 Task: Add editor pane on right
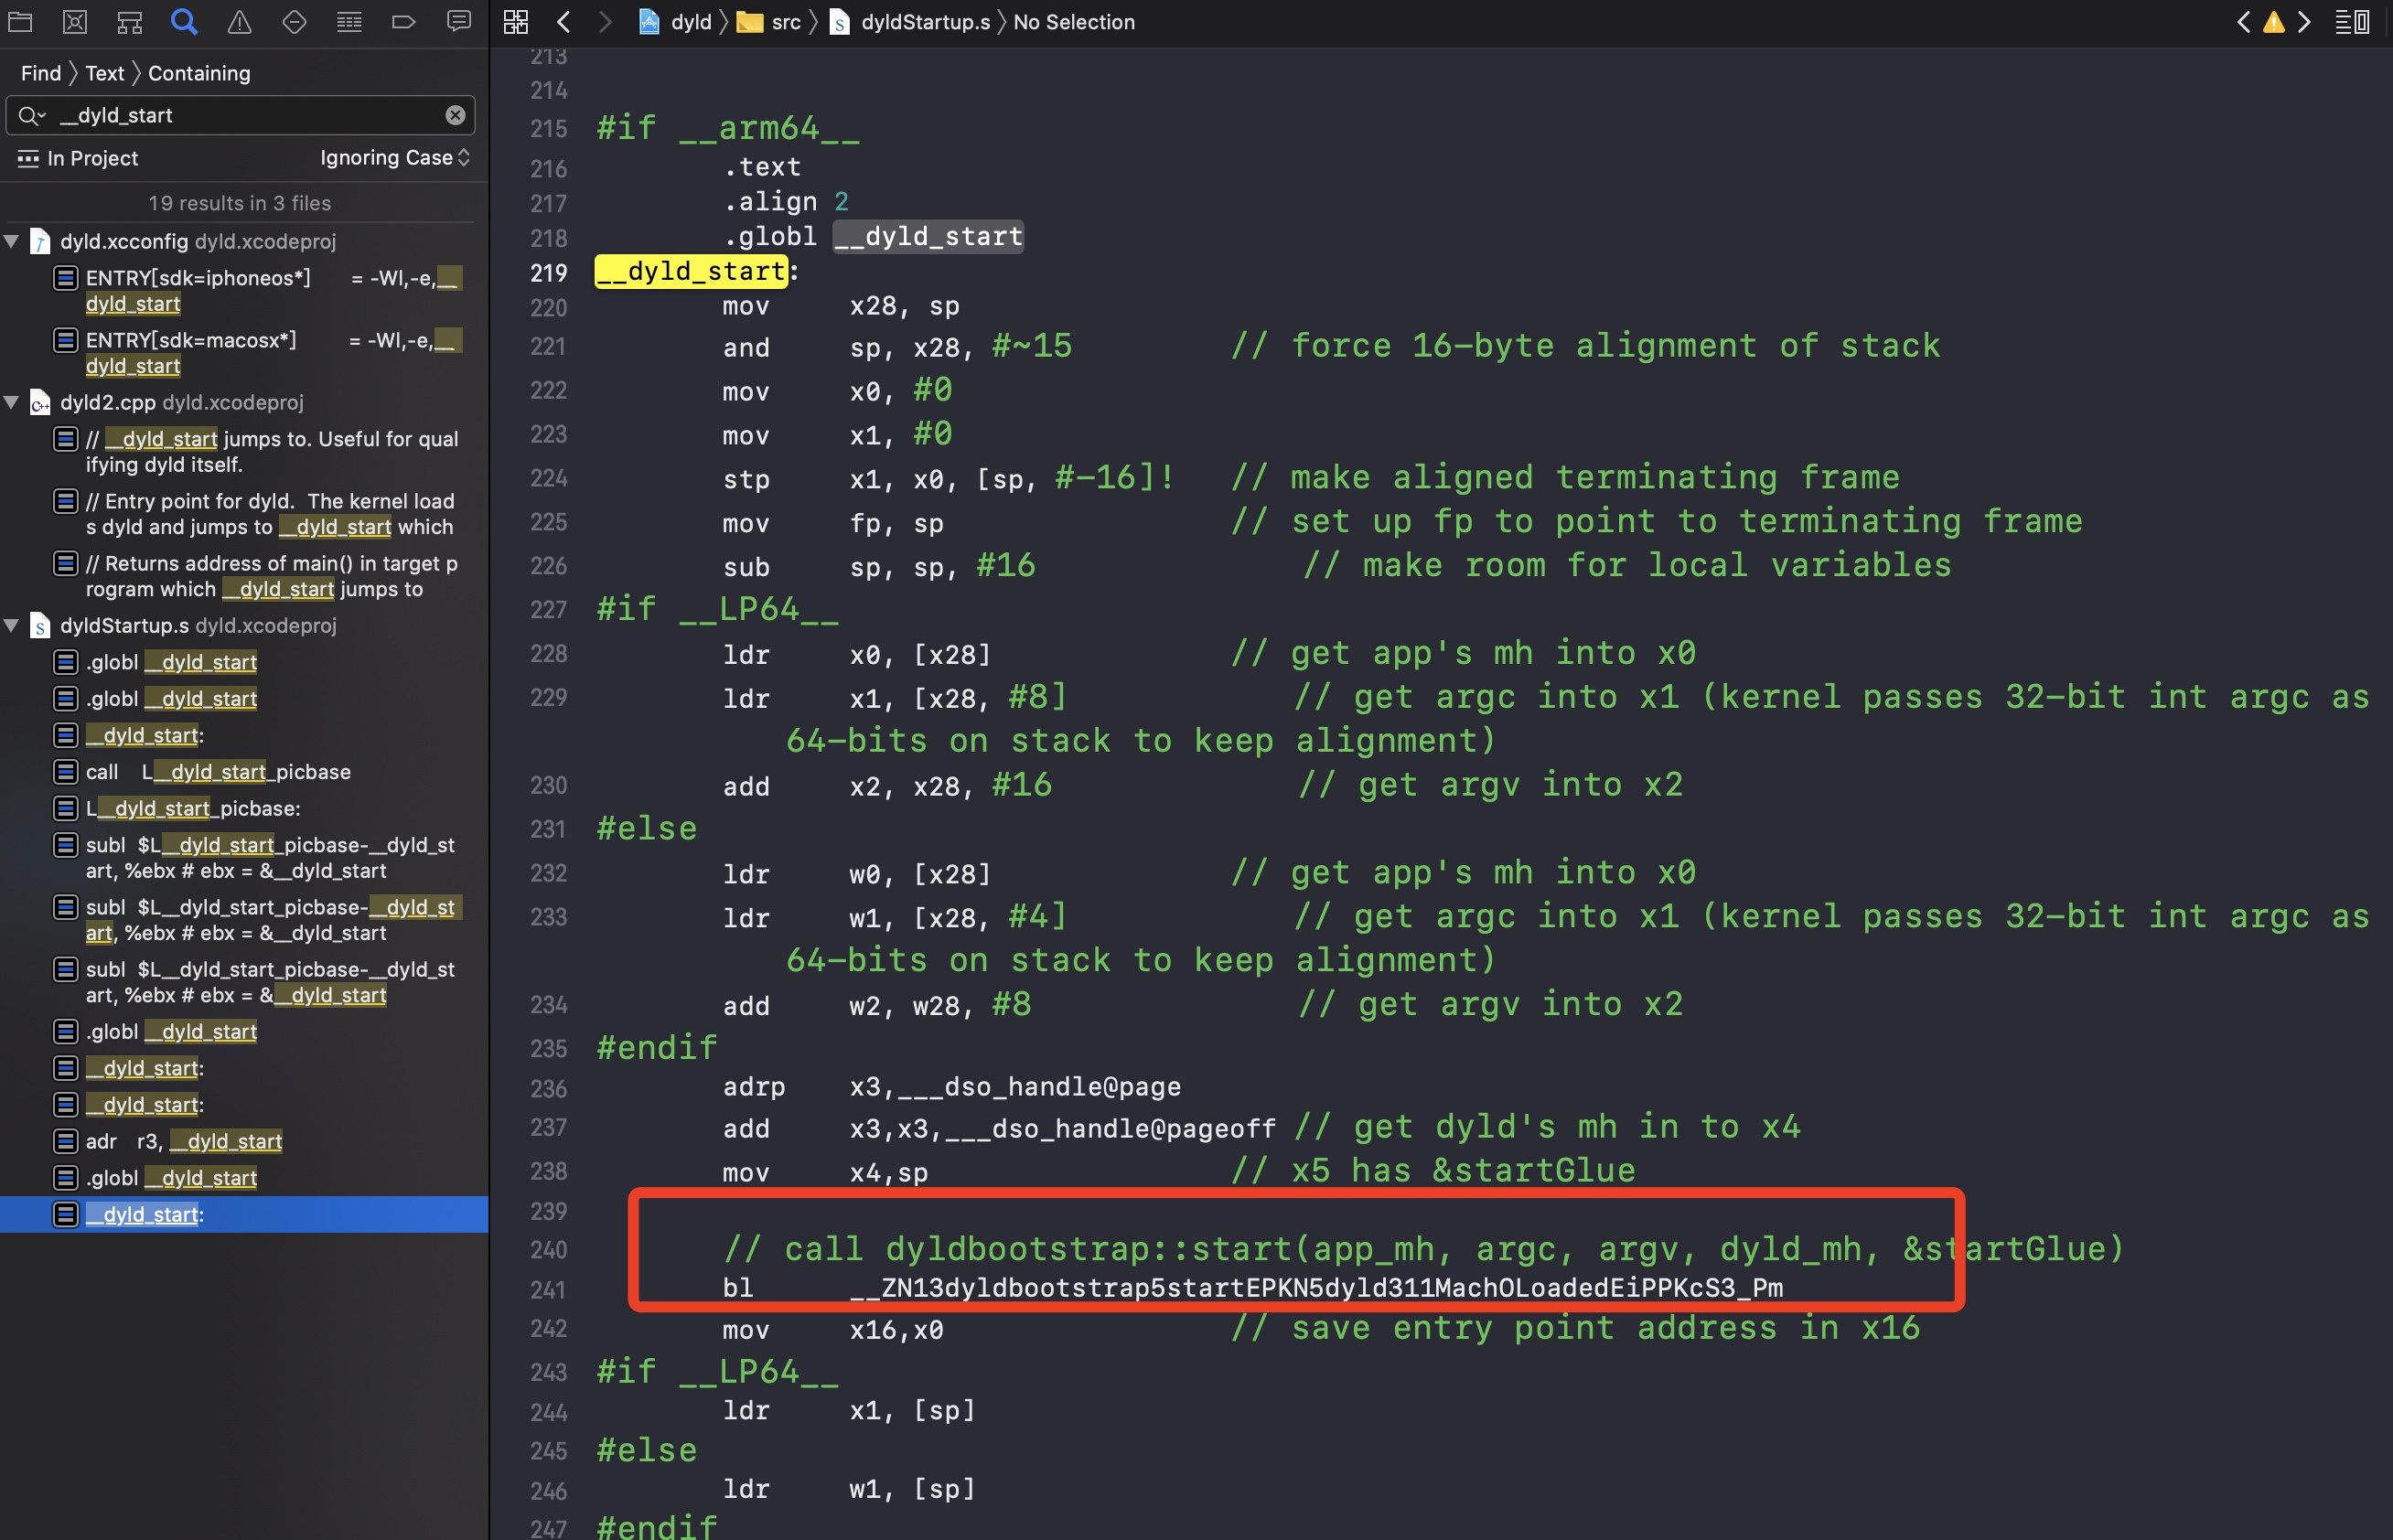tap(2362, 22)
